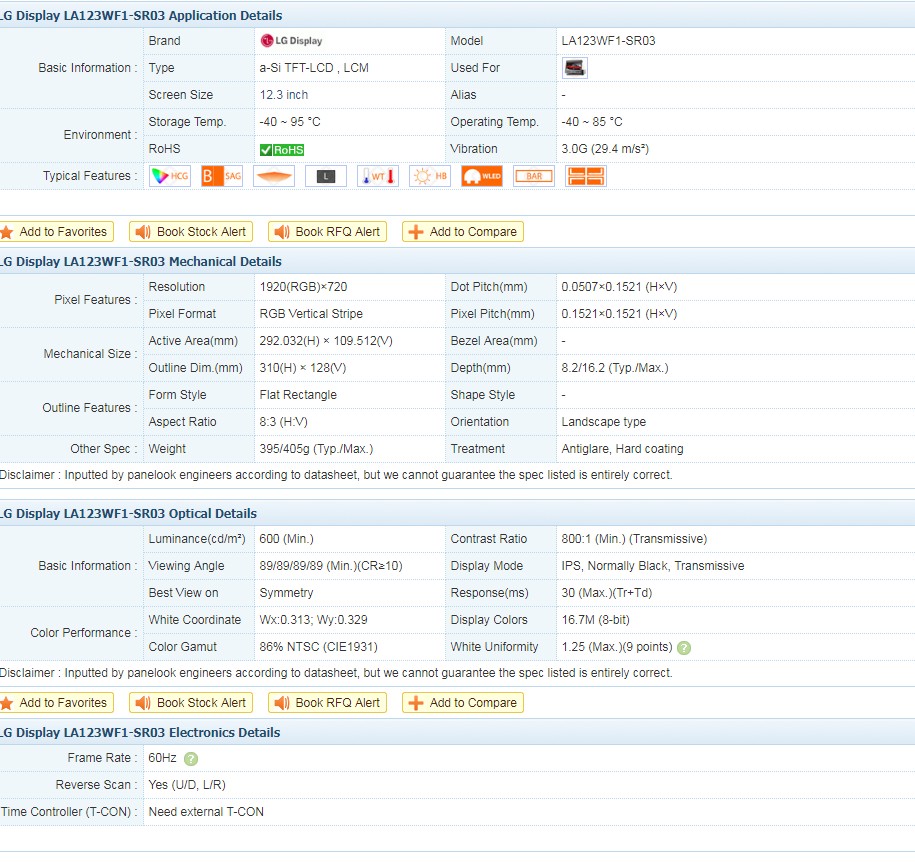The width and height of the screenshot is (915, 862).
Task: Select the depth value 8.2/16.2 (Typ./Max.)
Action: (x=615, y=368)
